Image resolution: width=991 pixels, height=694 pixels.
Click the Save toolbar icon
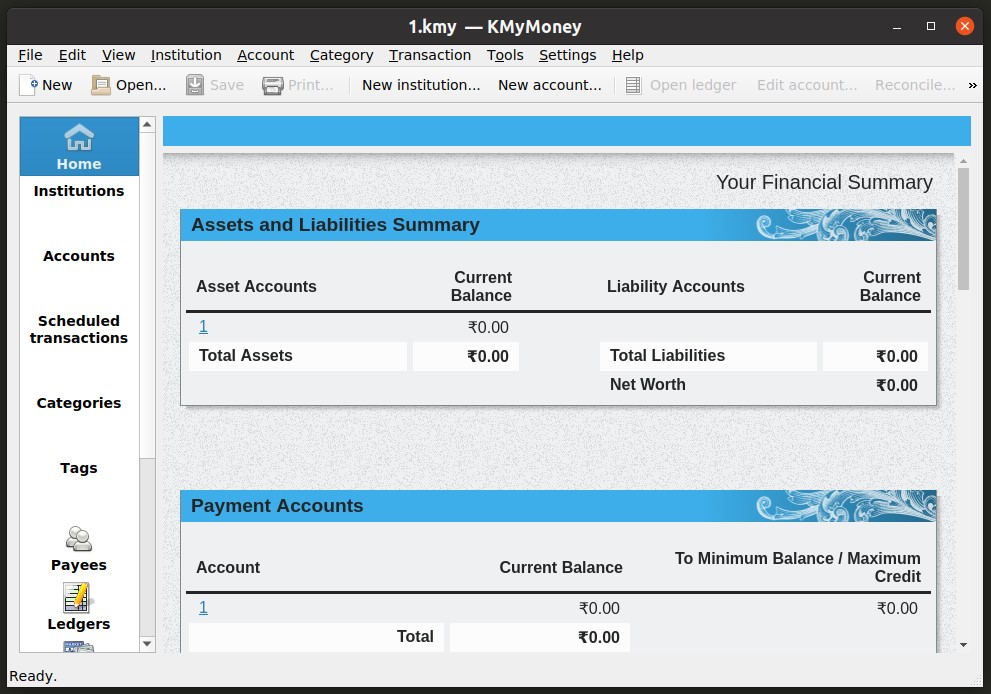pos(195,85)
